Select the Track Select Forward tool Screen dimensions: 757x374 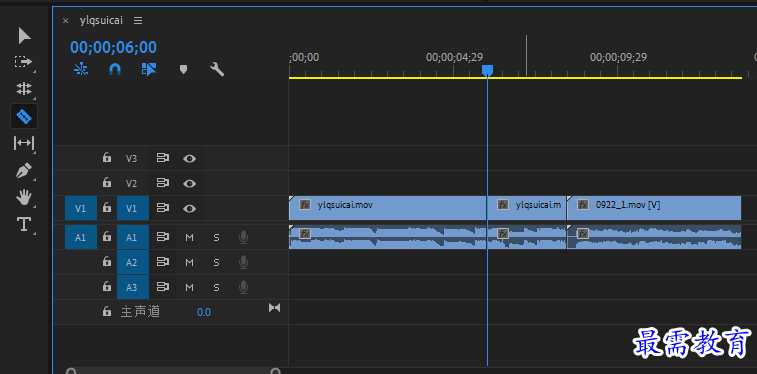pos(23,62)
